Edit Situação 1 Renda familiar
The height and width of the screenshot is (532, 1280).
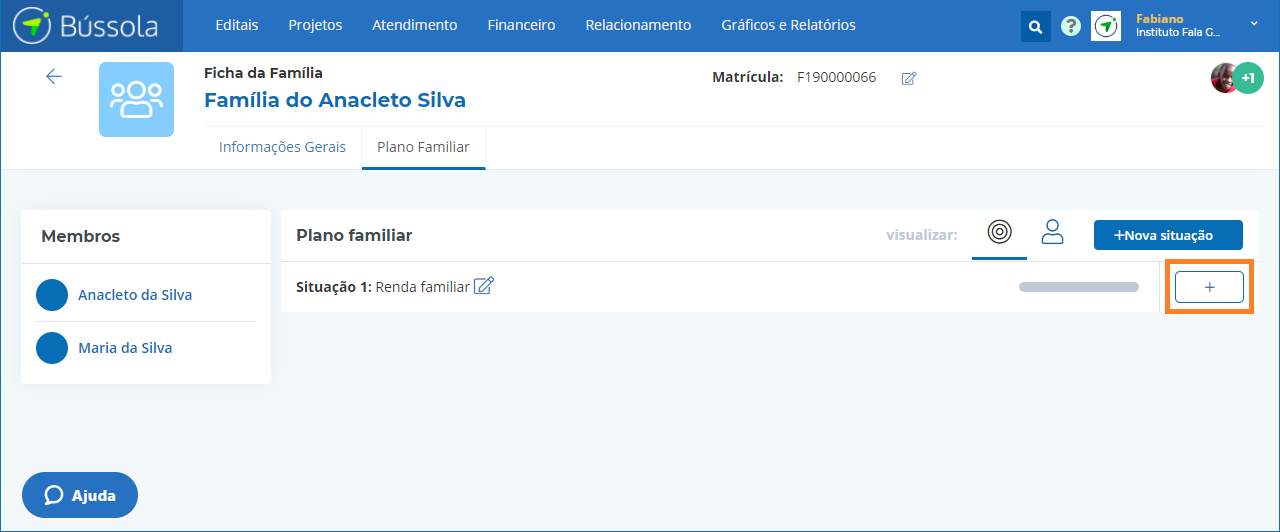click(x=484, y=286)
